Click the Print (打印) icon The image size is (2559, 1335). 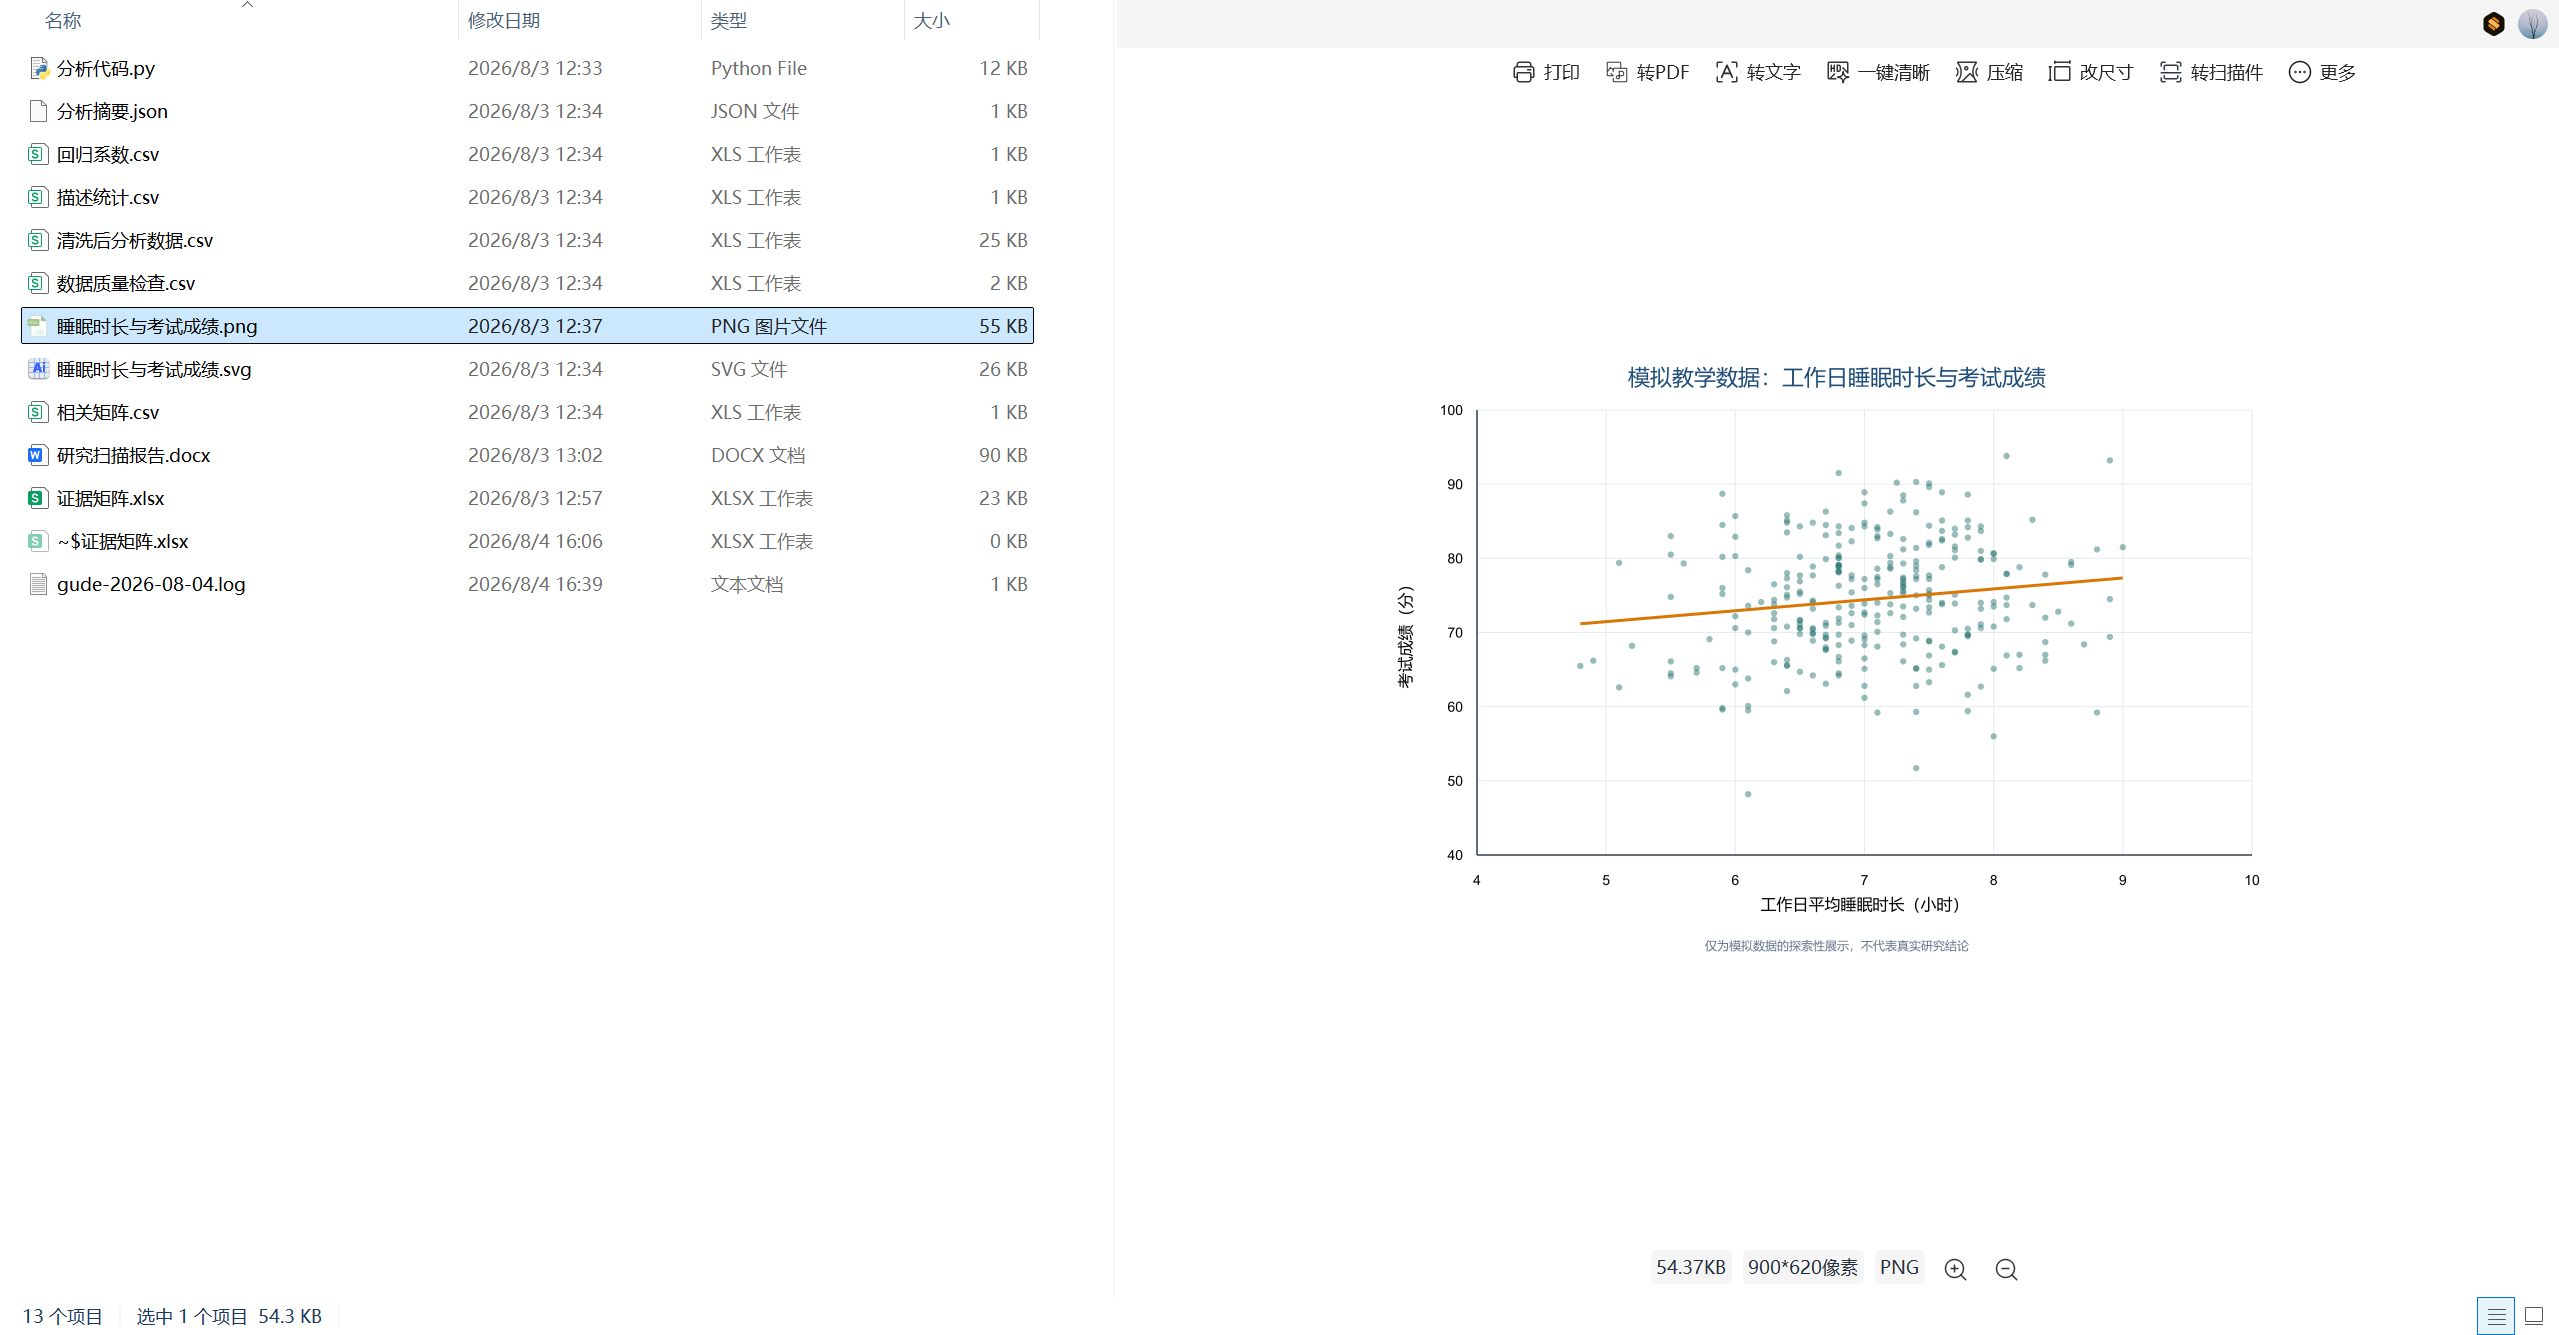click(1523, 72)
